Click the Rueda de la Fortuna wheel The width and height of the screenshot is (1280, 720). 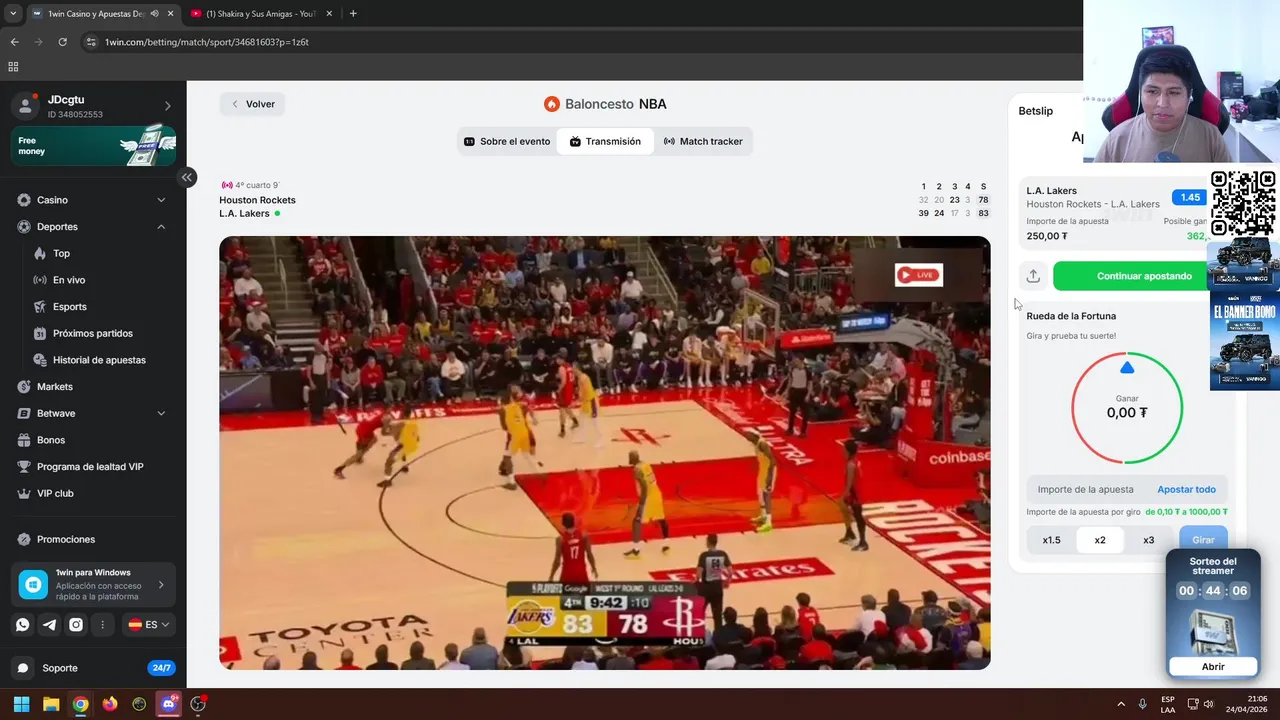[x=1127, y=408]
